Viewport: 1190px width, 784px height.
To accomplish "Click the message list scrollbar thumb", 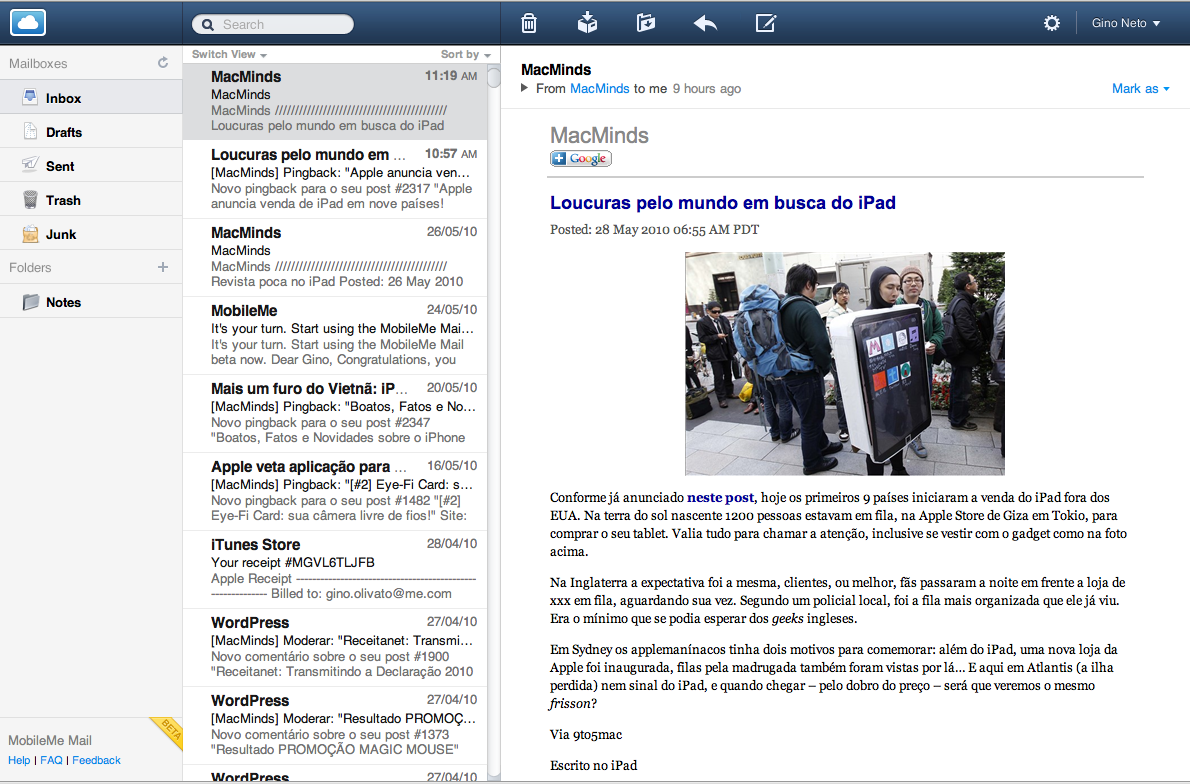I will [x=493, y=78].
